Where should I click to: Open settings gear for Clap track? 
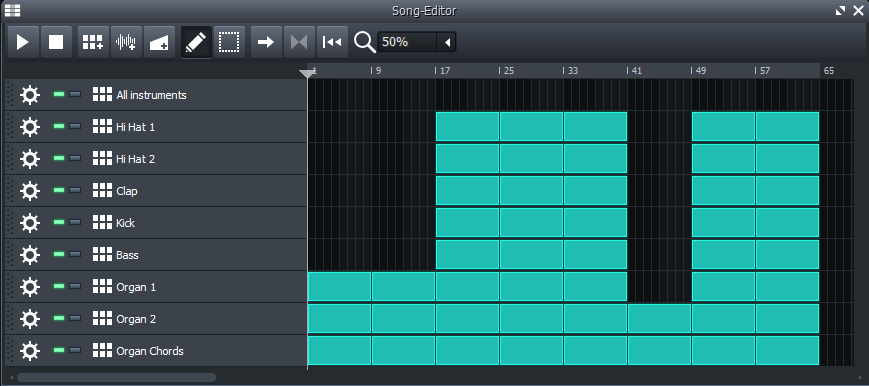[x=29, y=191]
